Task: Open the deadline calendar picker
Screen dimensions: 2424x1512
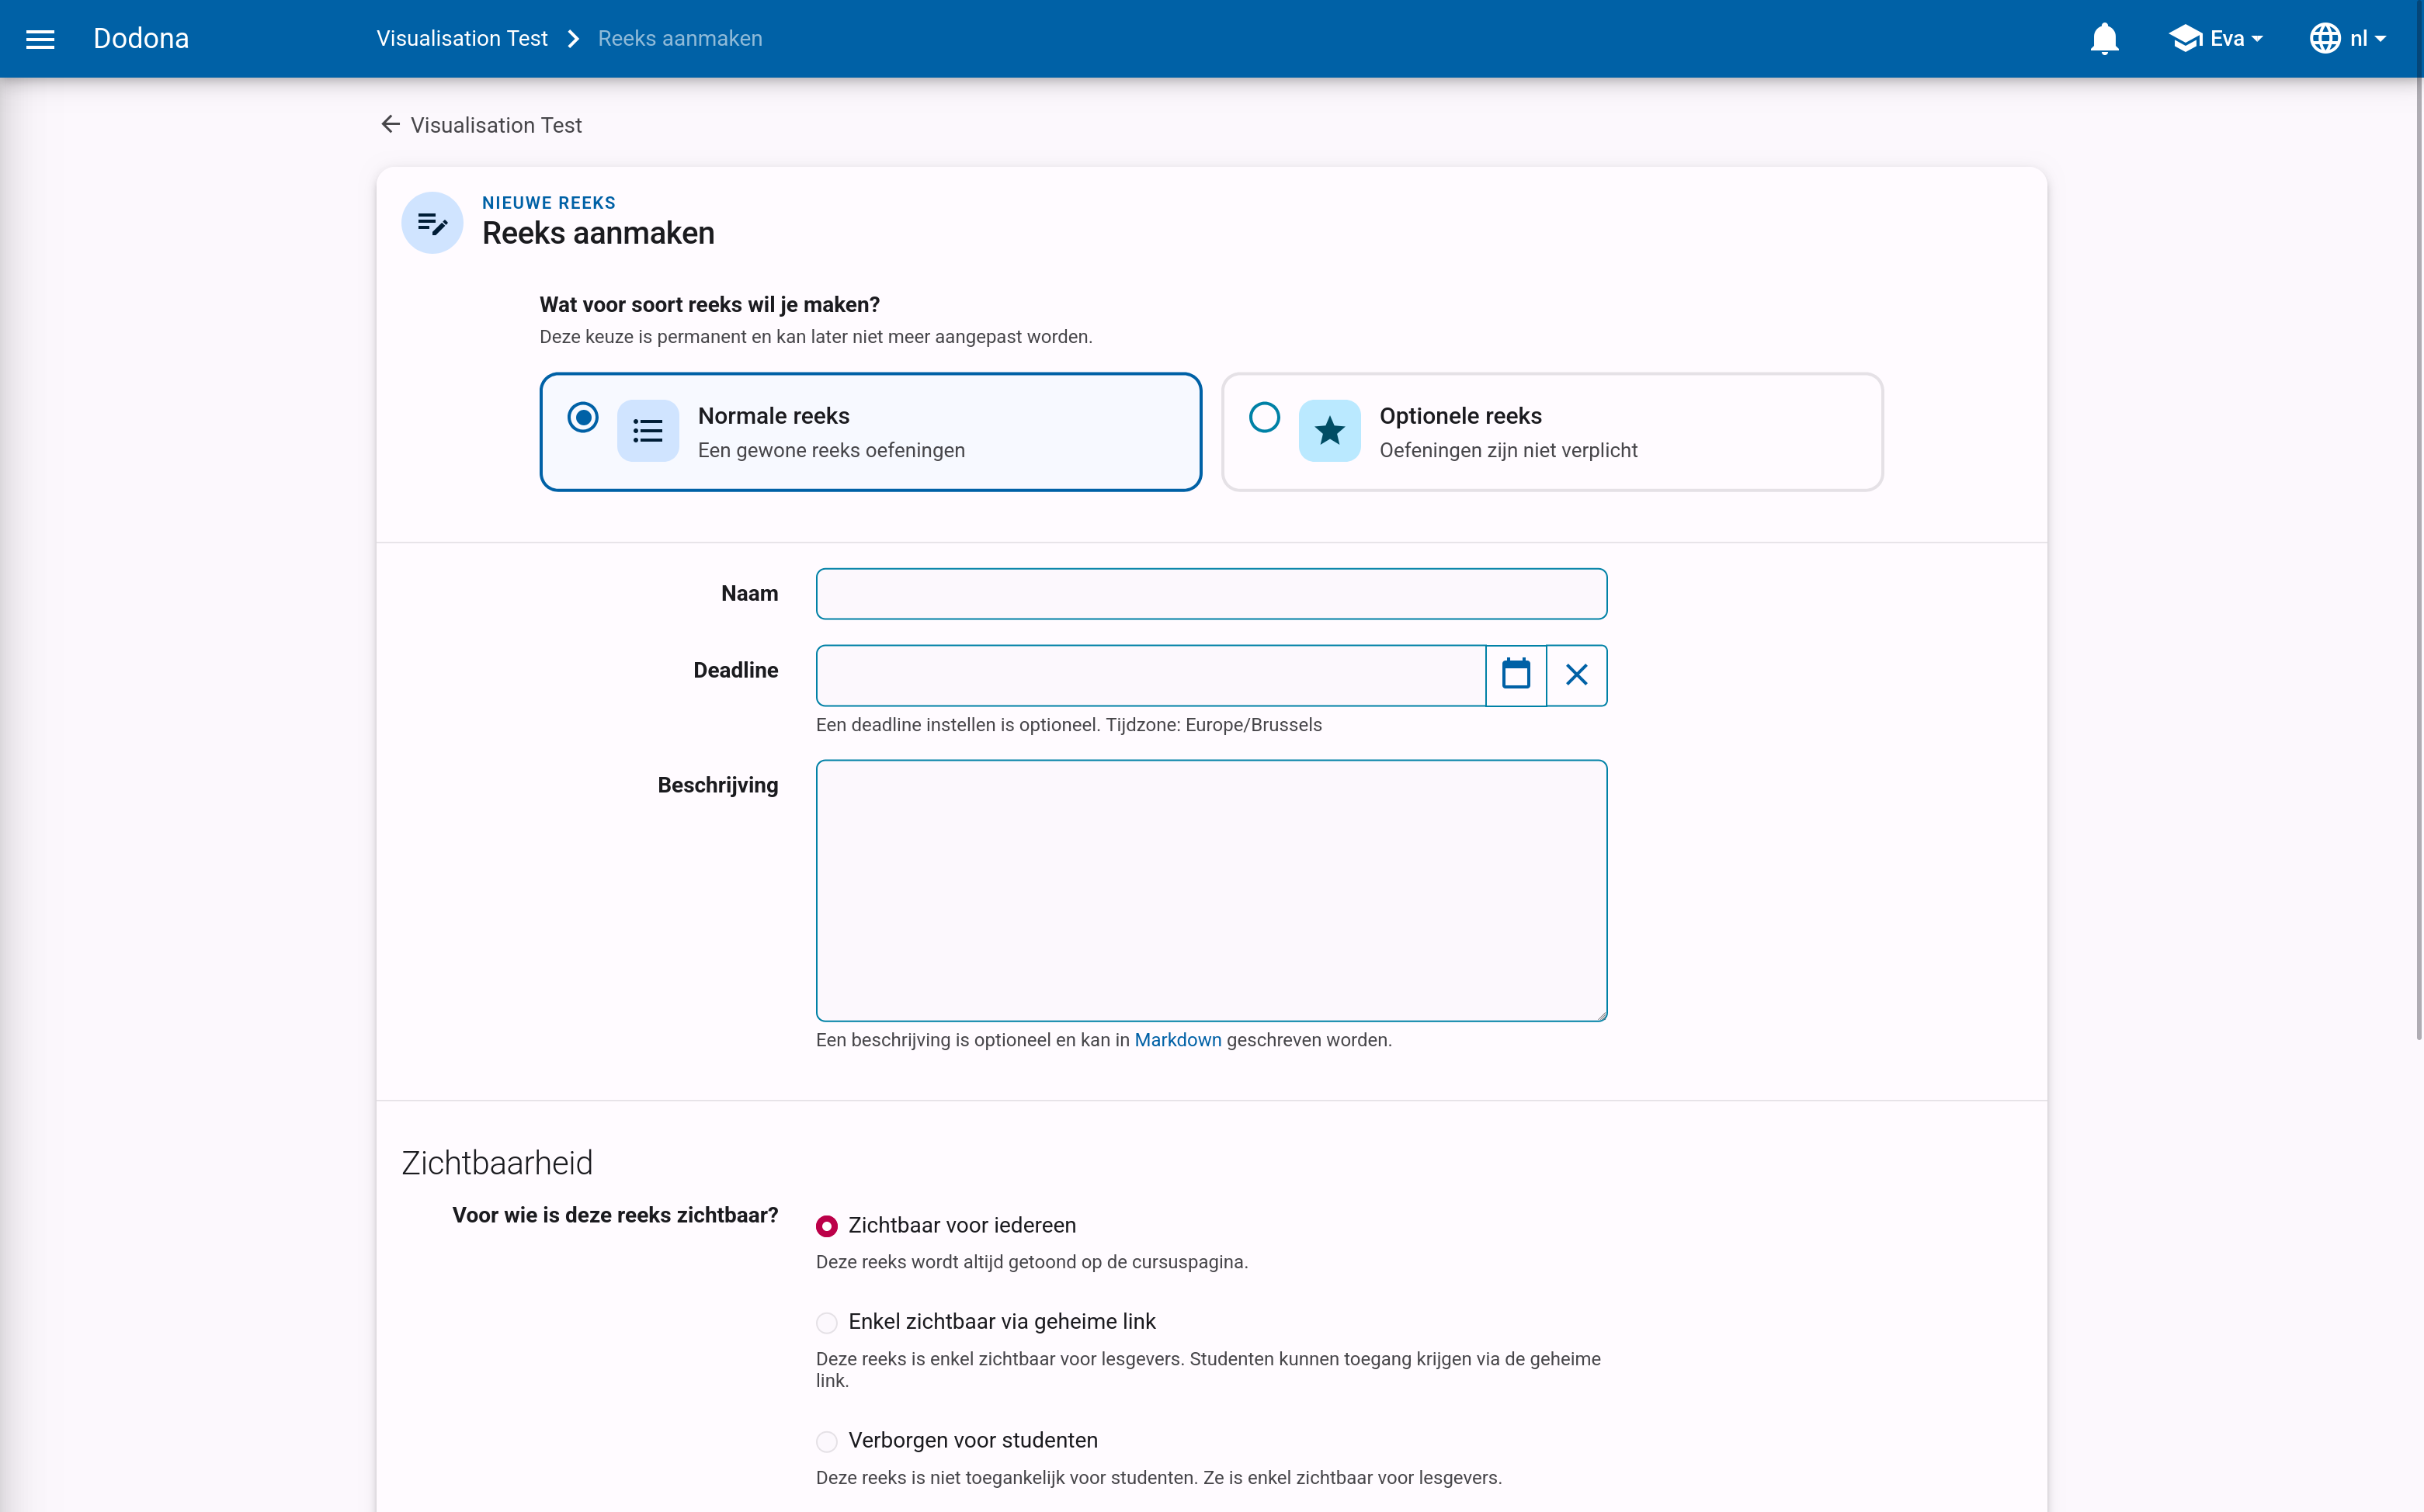Action: click(1516, 675)
